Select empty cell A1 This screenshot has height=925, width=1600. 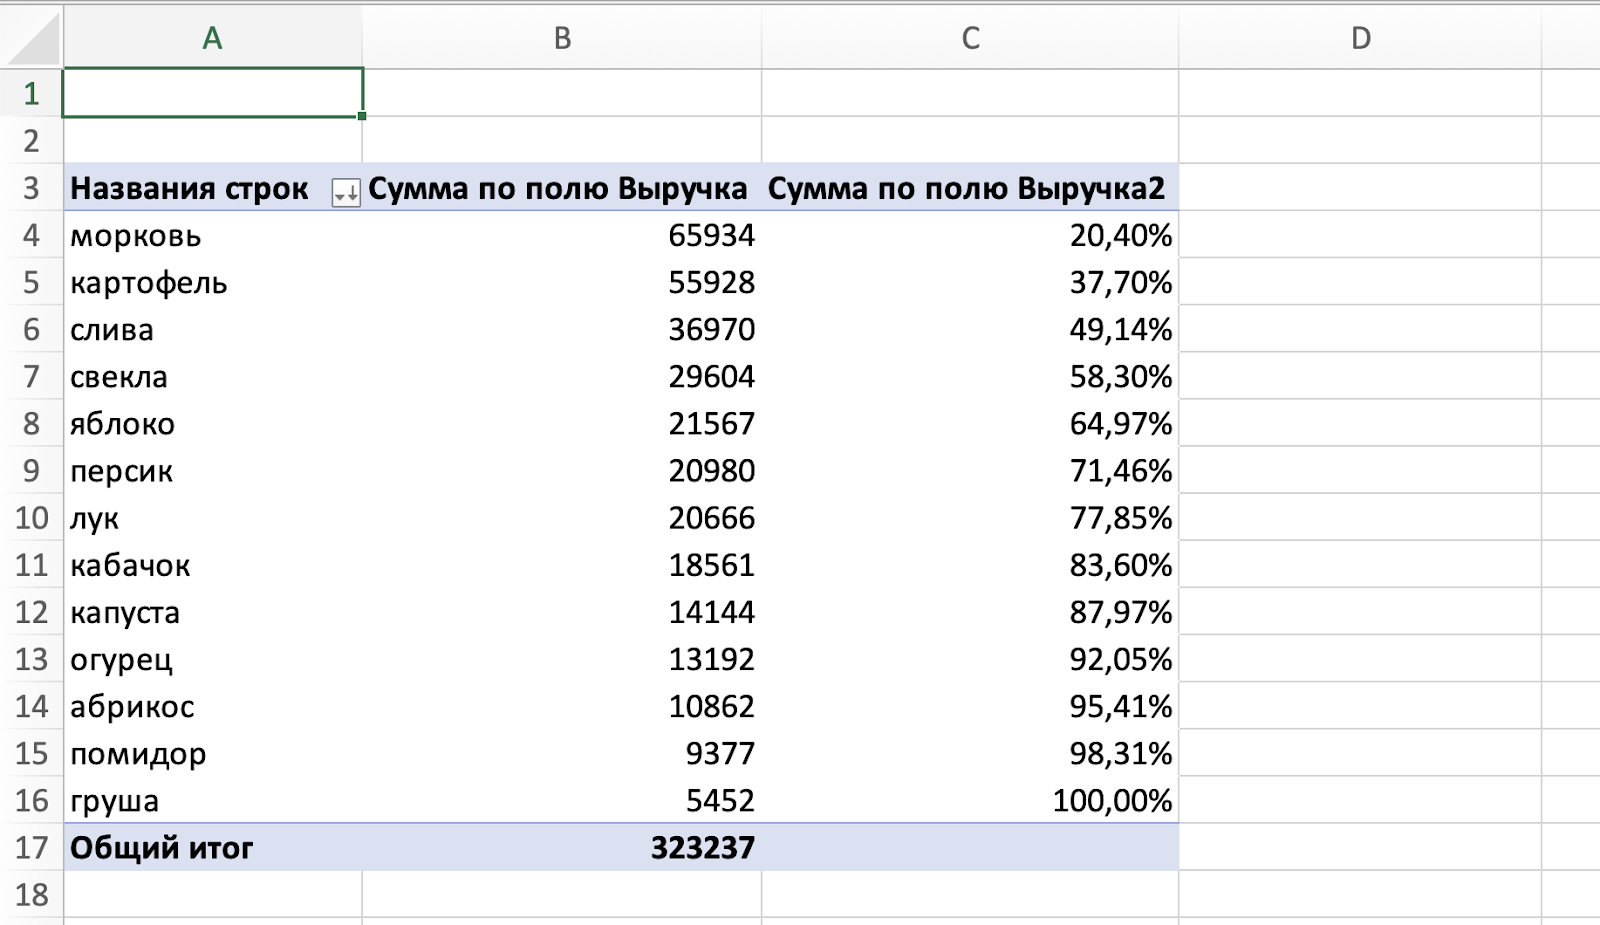(212, 94)
